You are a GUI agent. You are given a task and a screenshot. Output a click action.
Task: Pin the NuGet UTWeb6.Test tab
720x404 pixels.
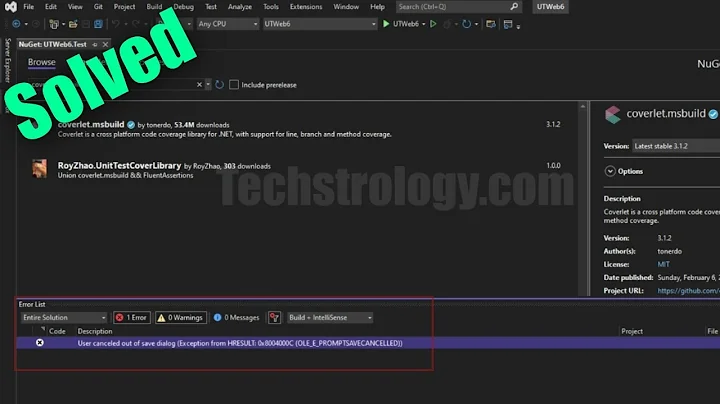[x=95, y=45]
